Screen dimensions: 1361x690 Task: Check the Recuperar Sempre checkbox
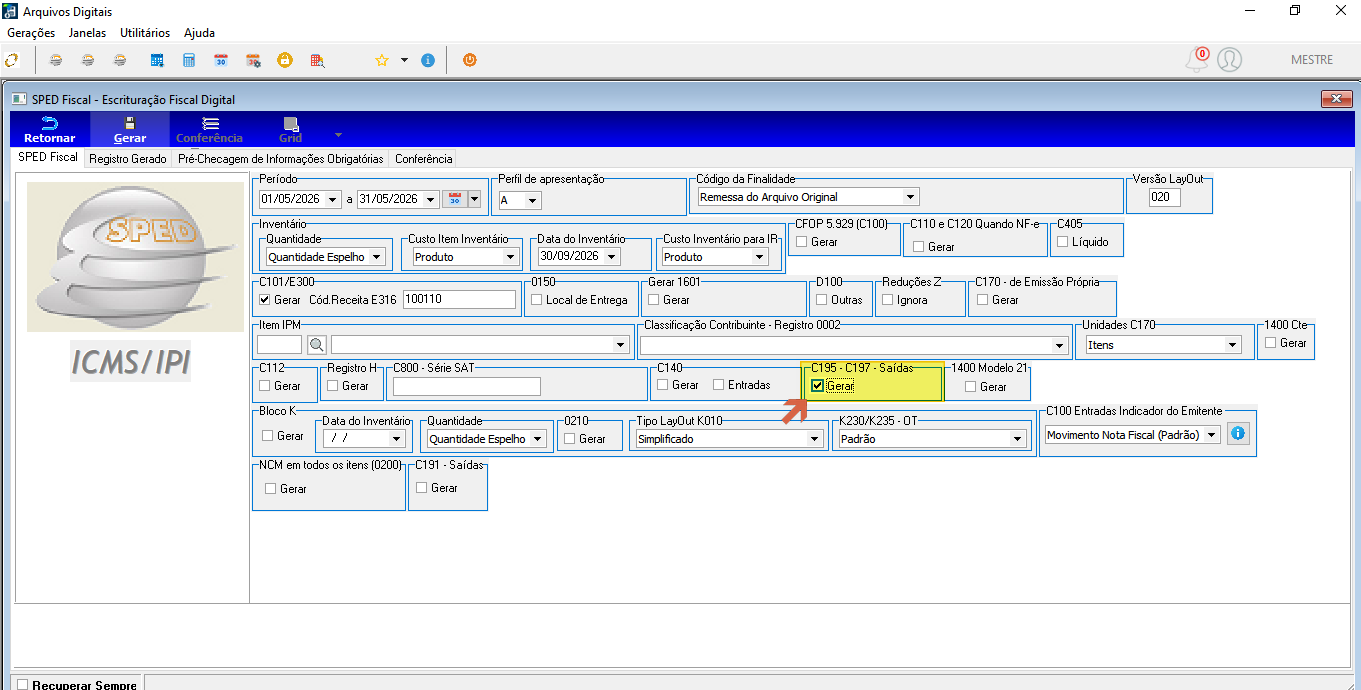pyautogui.click(x=23, y=685)
